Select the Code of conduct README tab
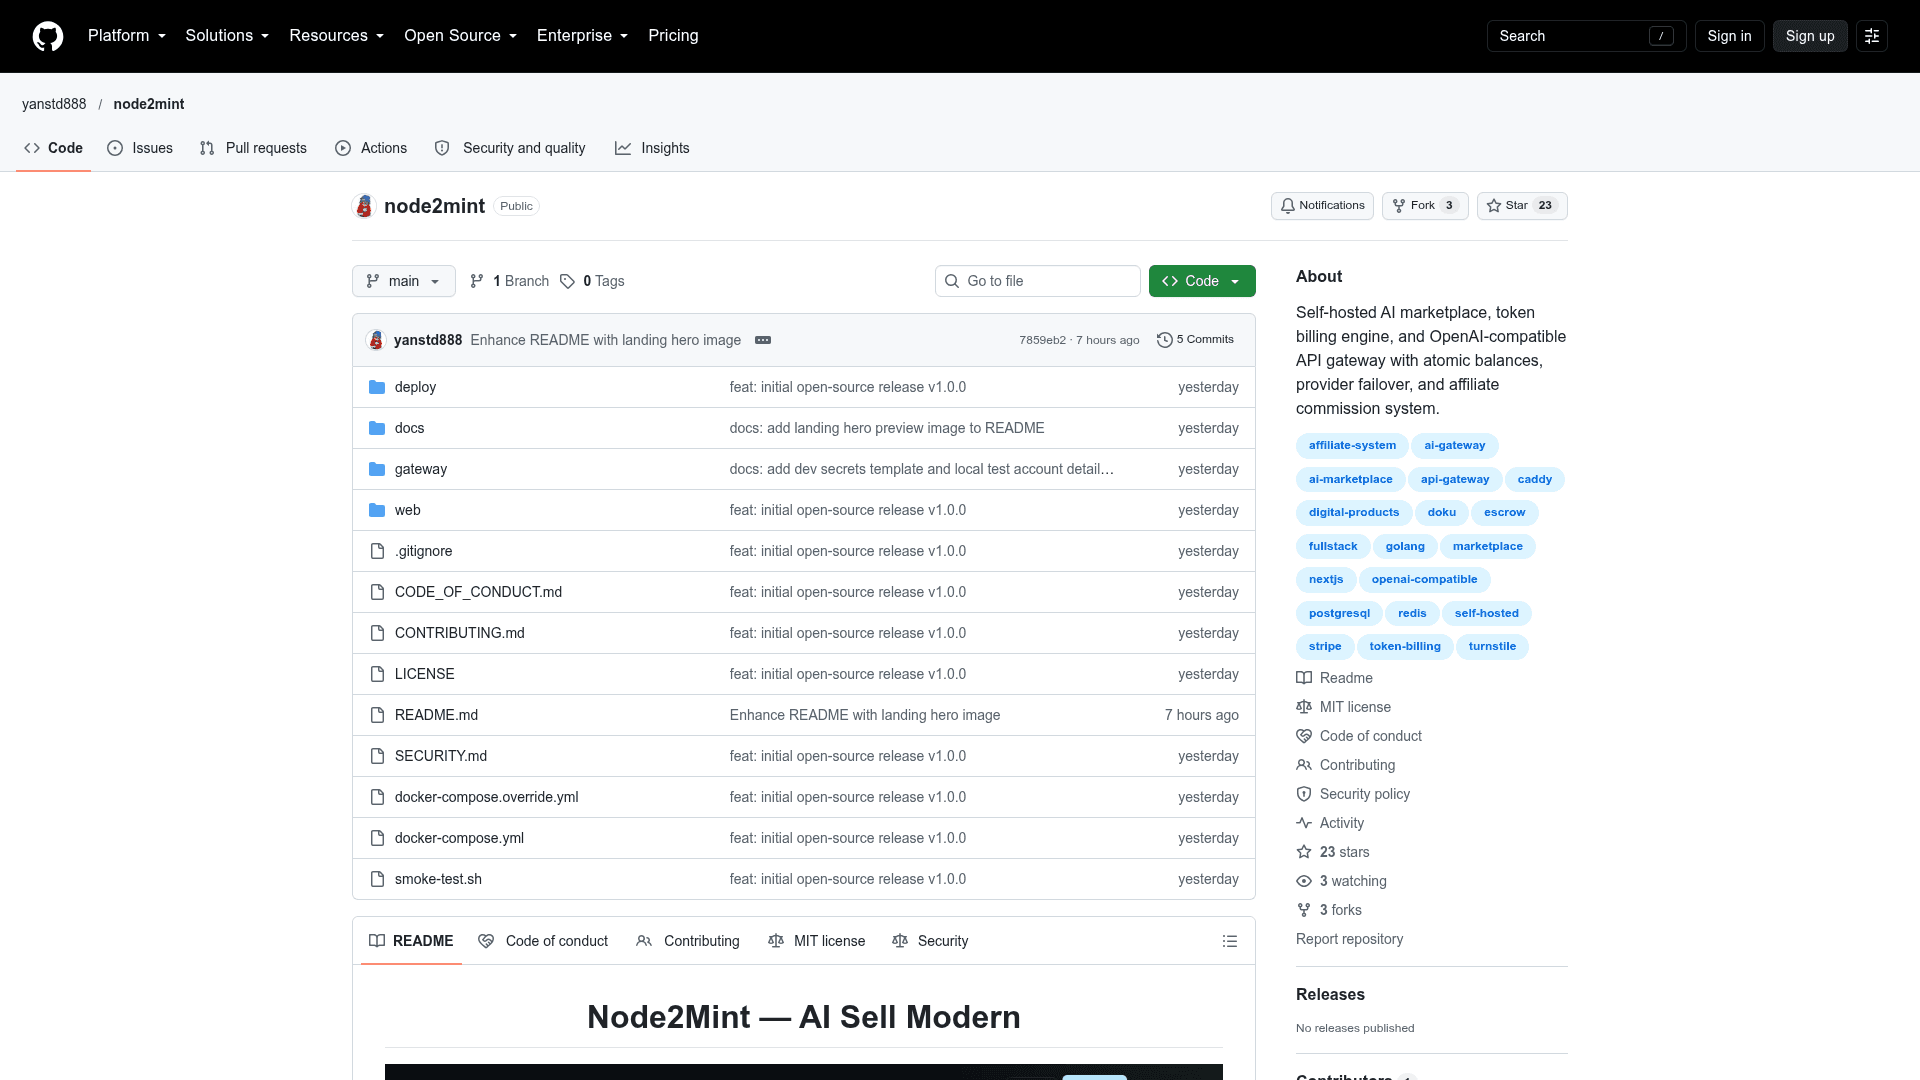Viewport: 1920px width, 1080px height. click(x=543, y=941)
